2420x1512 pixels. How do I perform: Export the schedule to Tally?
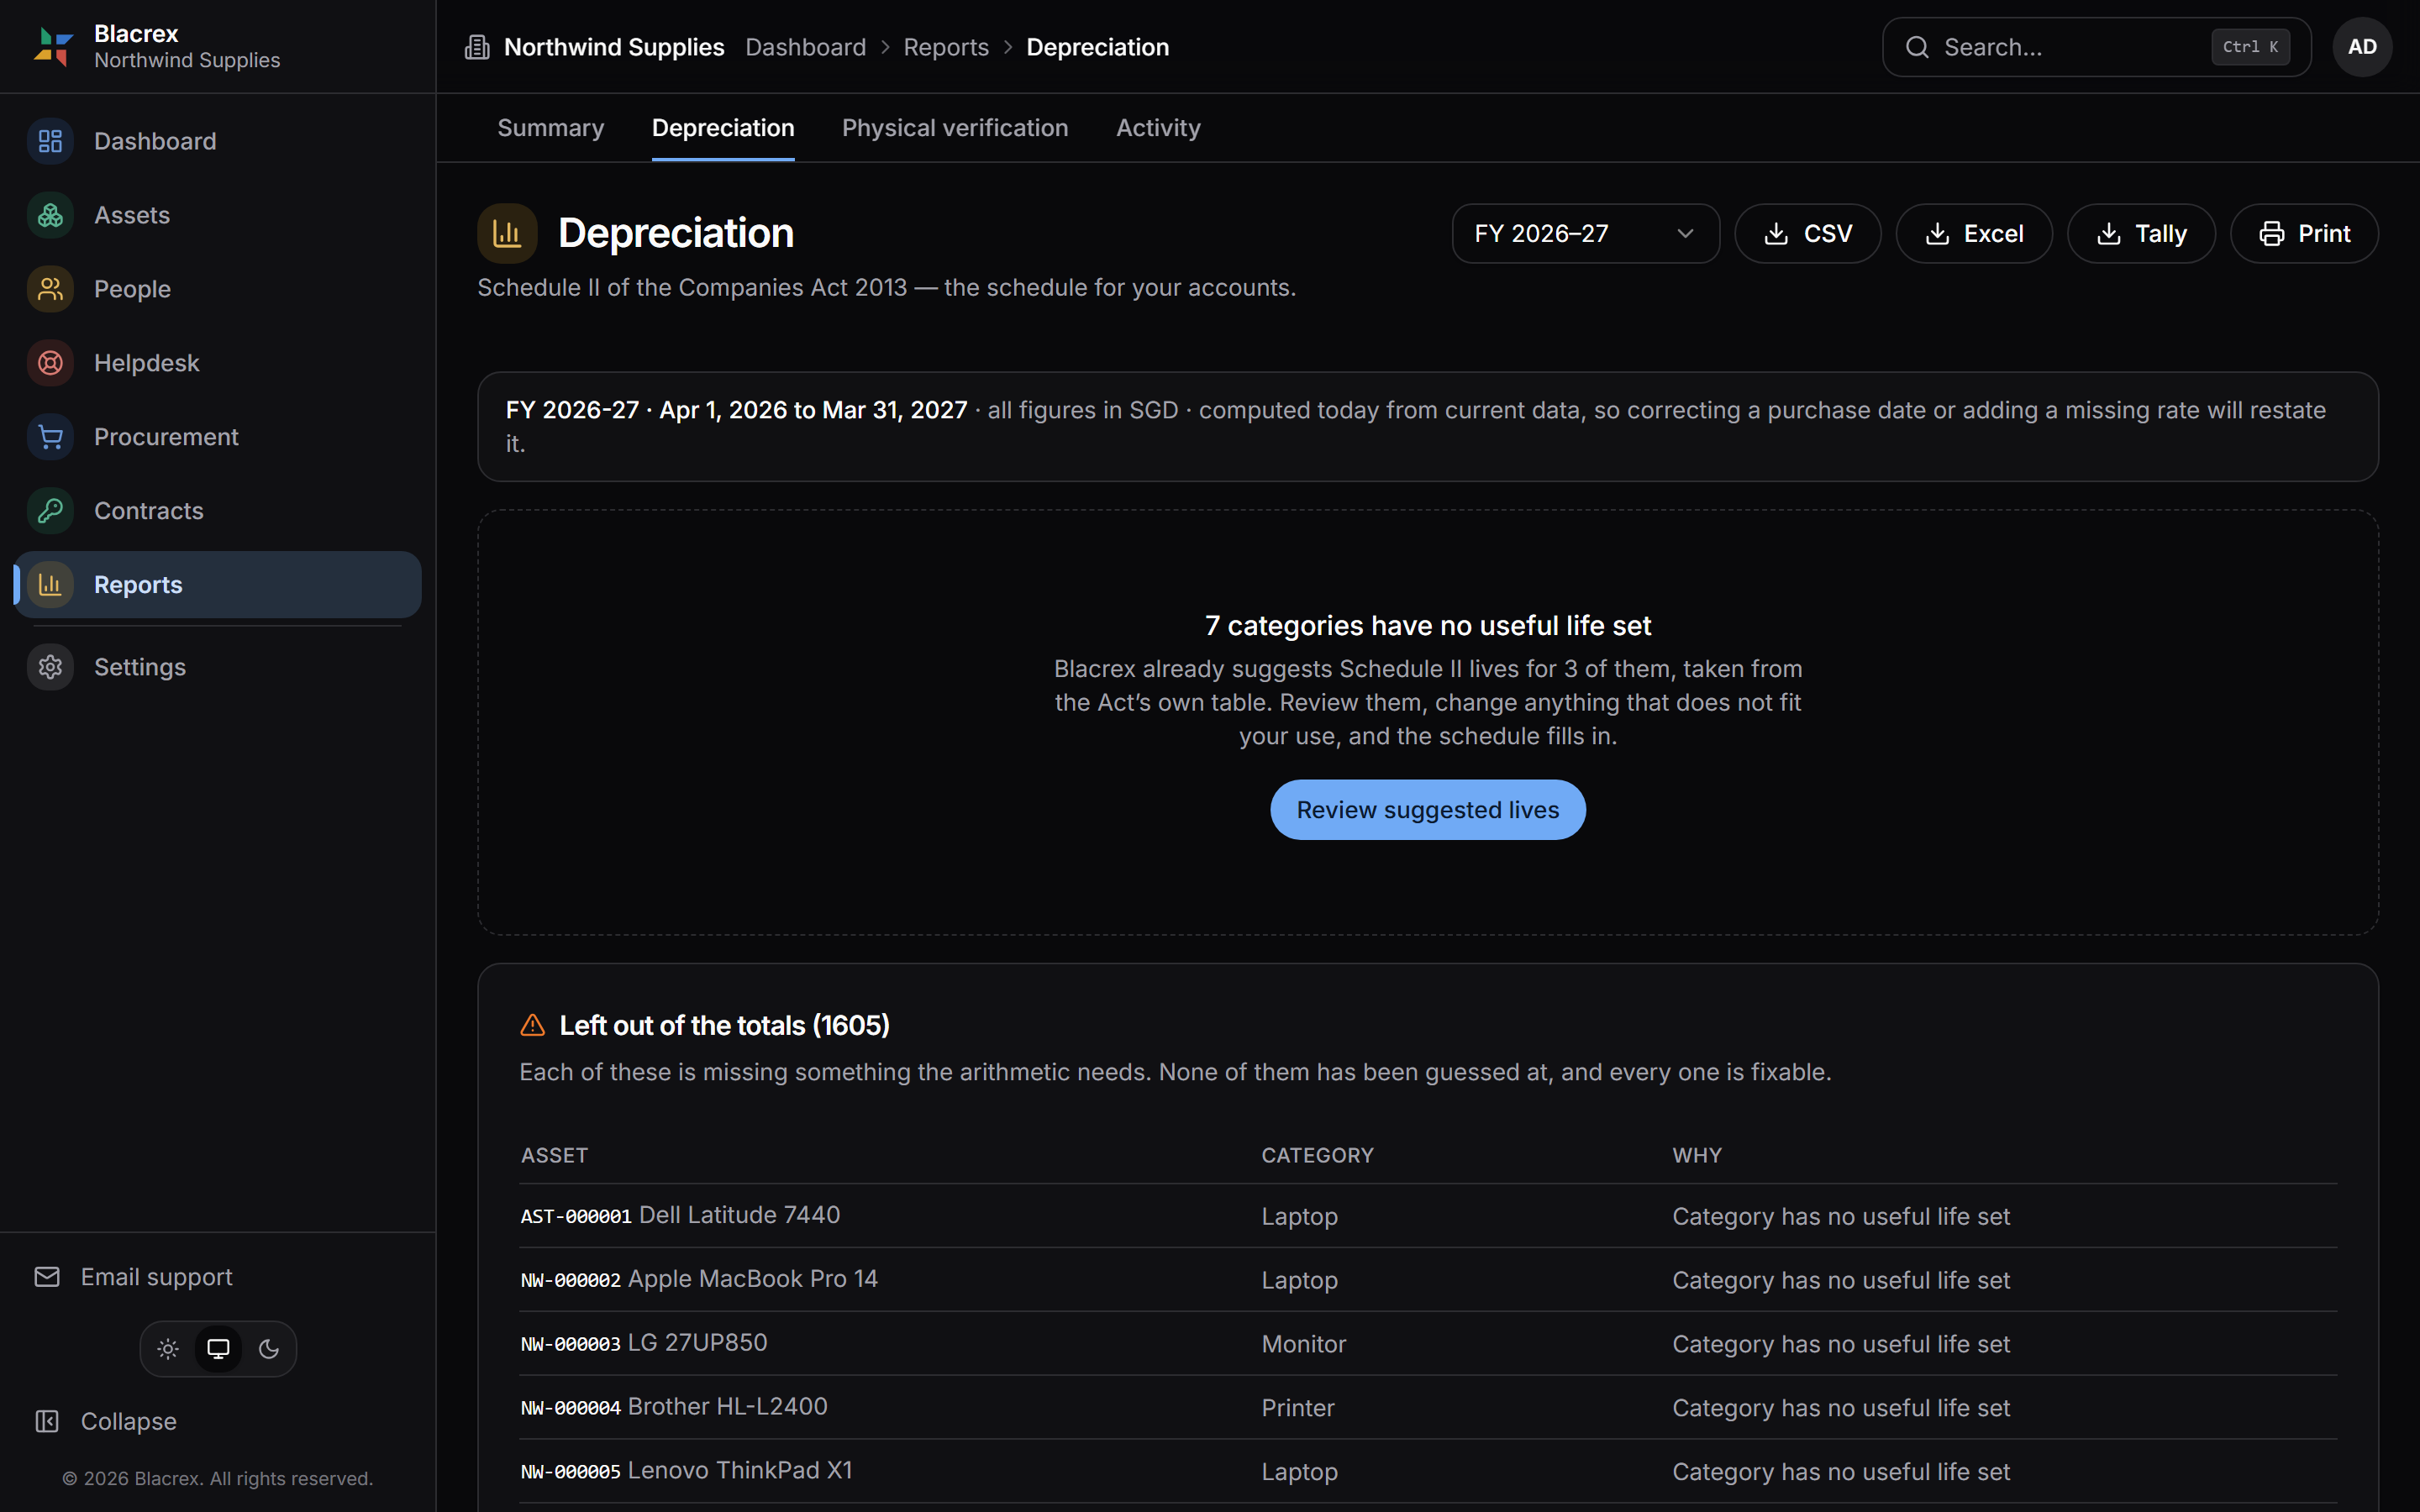point(2141,234)
